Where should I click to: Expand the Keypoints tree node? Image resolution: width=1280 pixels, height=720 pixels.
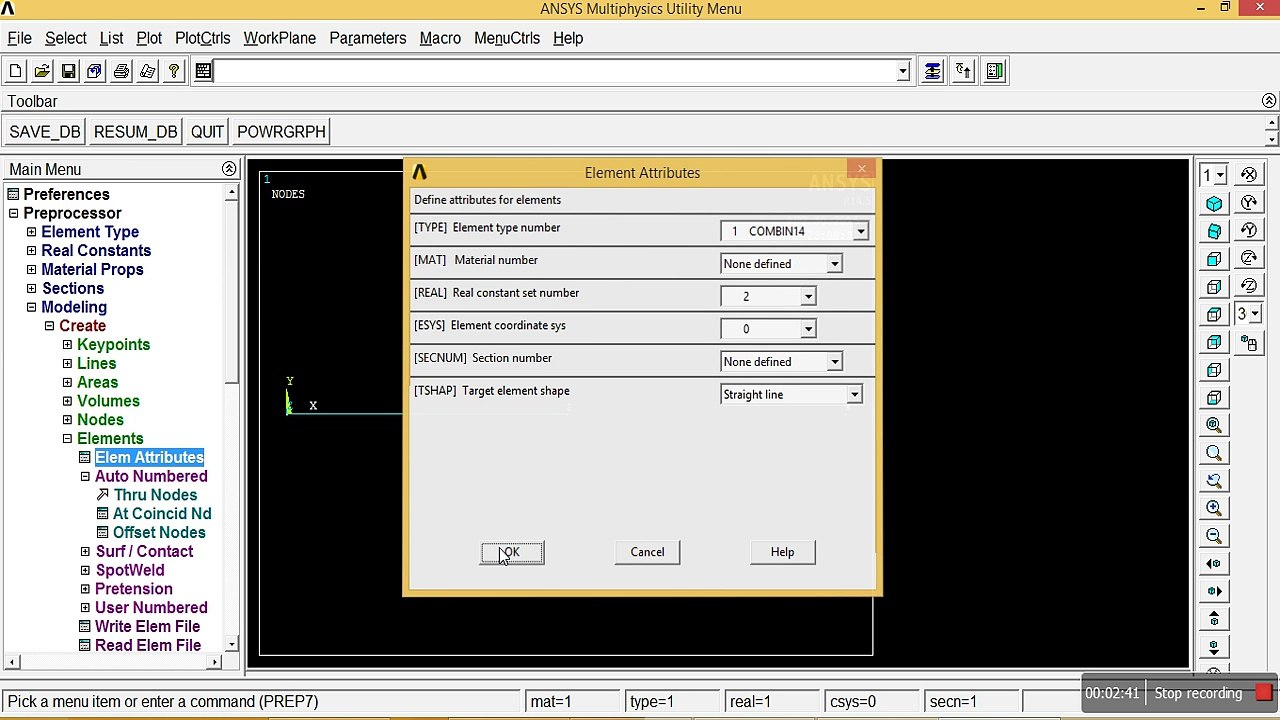pos(67,345)
